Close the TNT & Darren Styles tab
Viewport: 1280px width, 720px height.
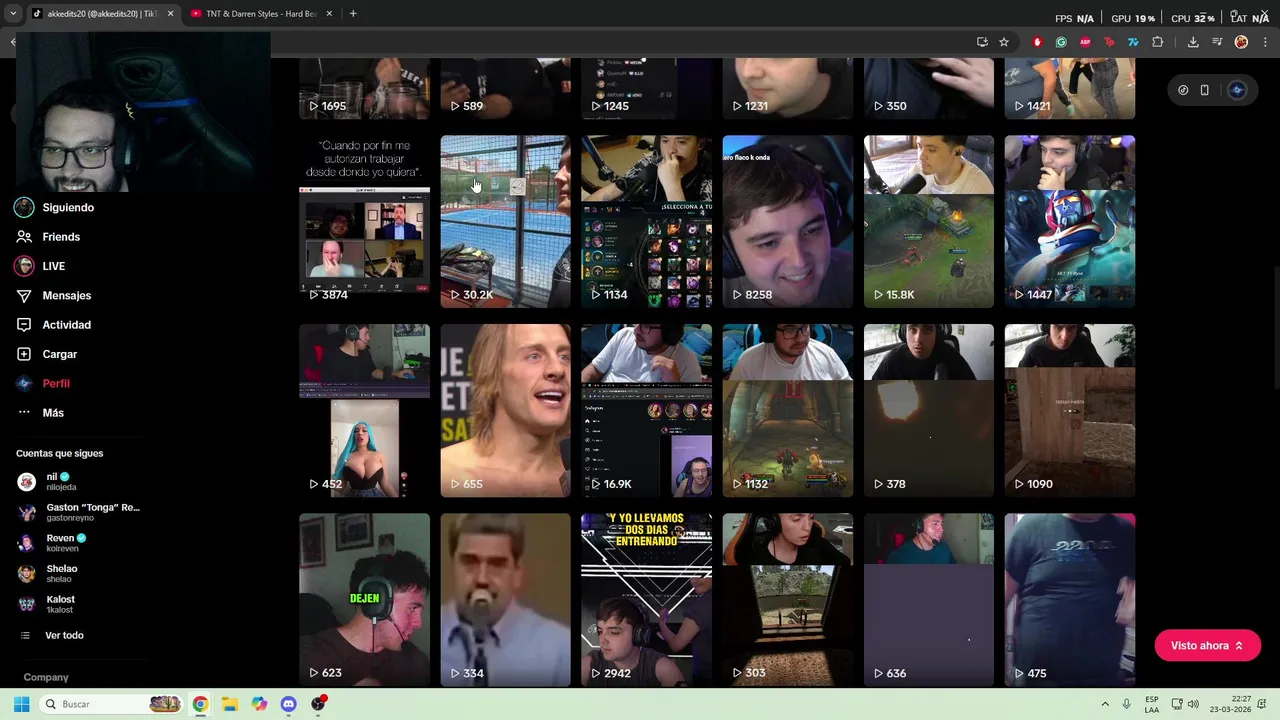click(x=328, y=14)
